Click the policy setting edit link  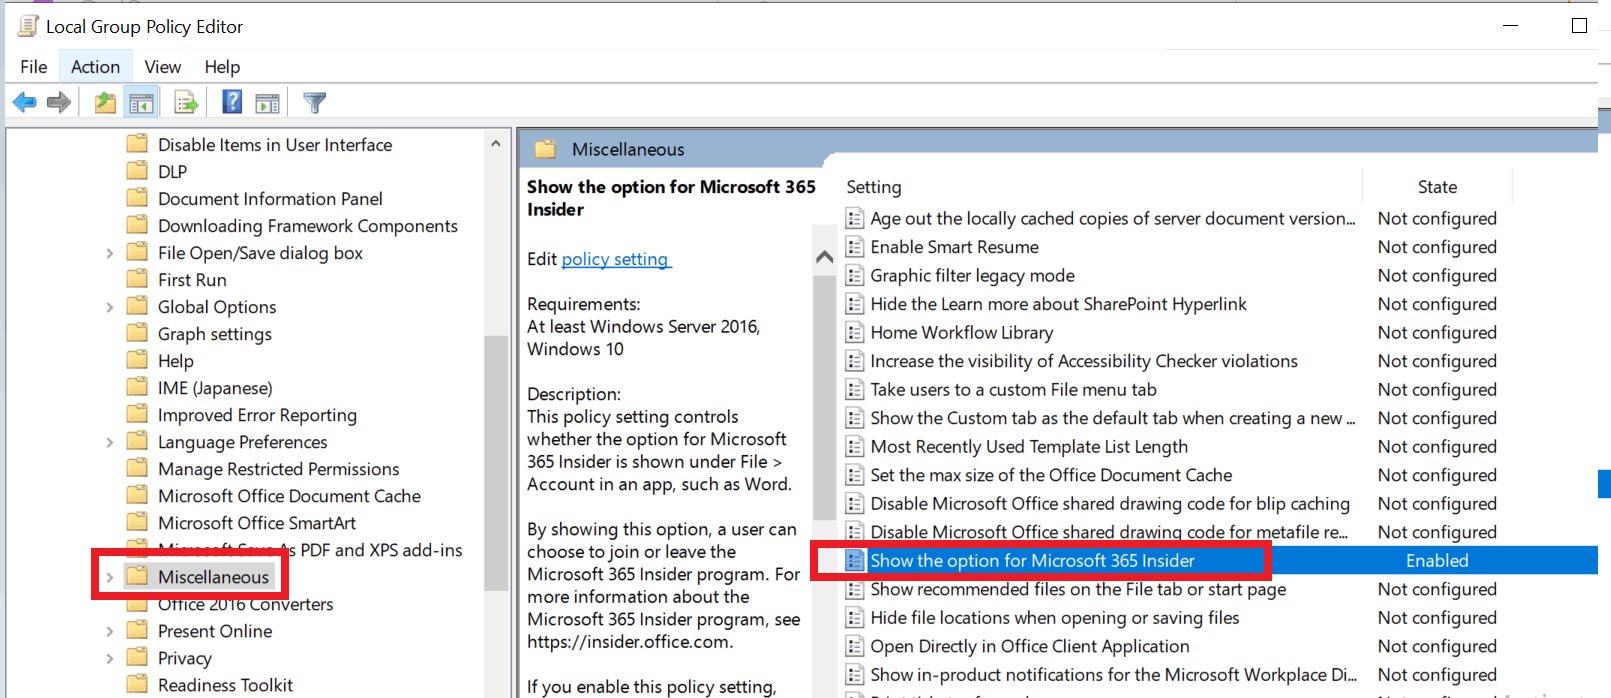pyautogui.click(x=615, y=259)
